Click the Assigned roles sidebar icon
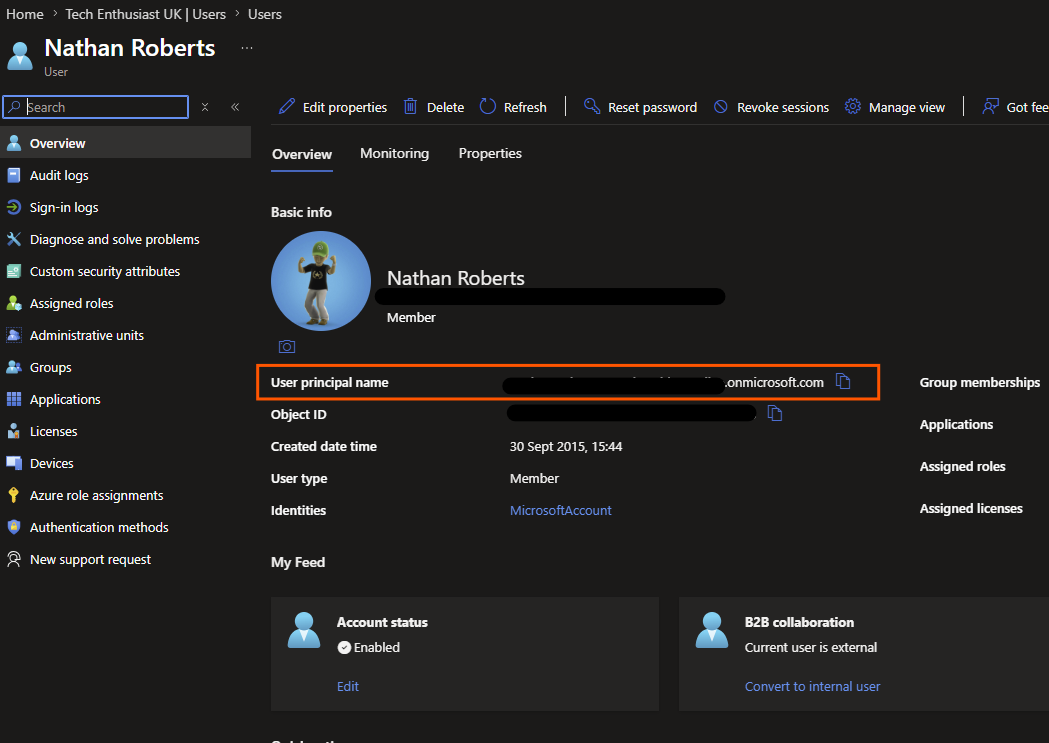This screenshot has height=743, width=1049. [13, 304]
